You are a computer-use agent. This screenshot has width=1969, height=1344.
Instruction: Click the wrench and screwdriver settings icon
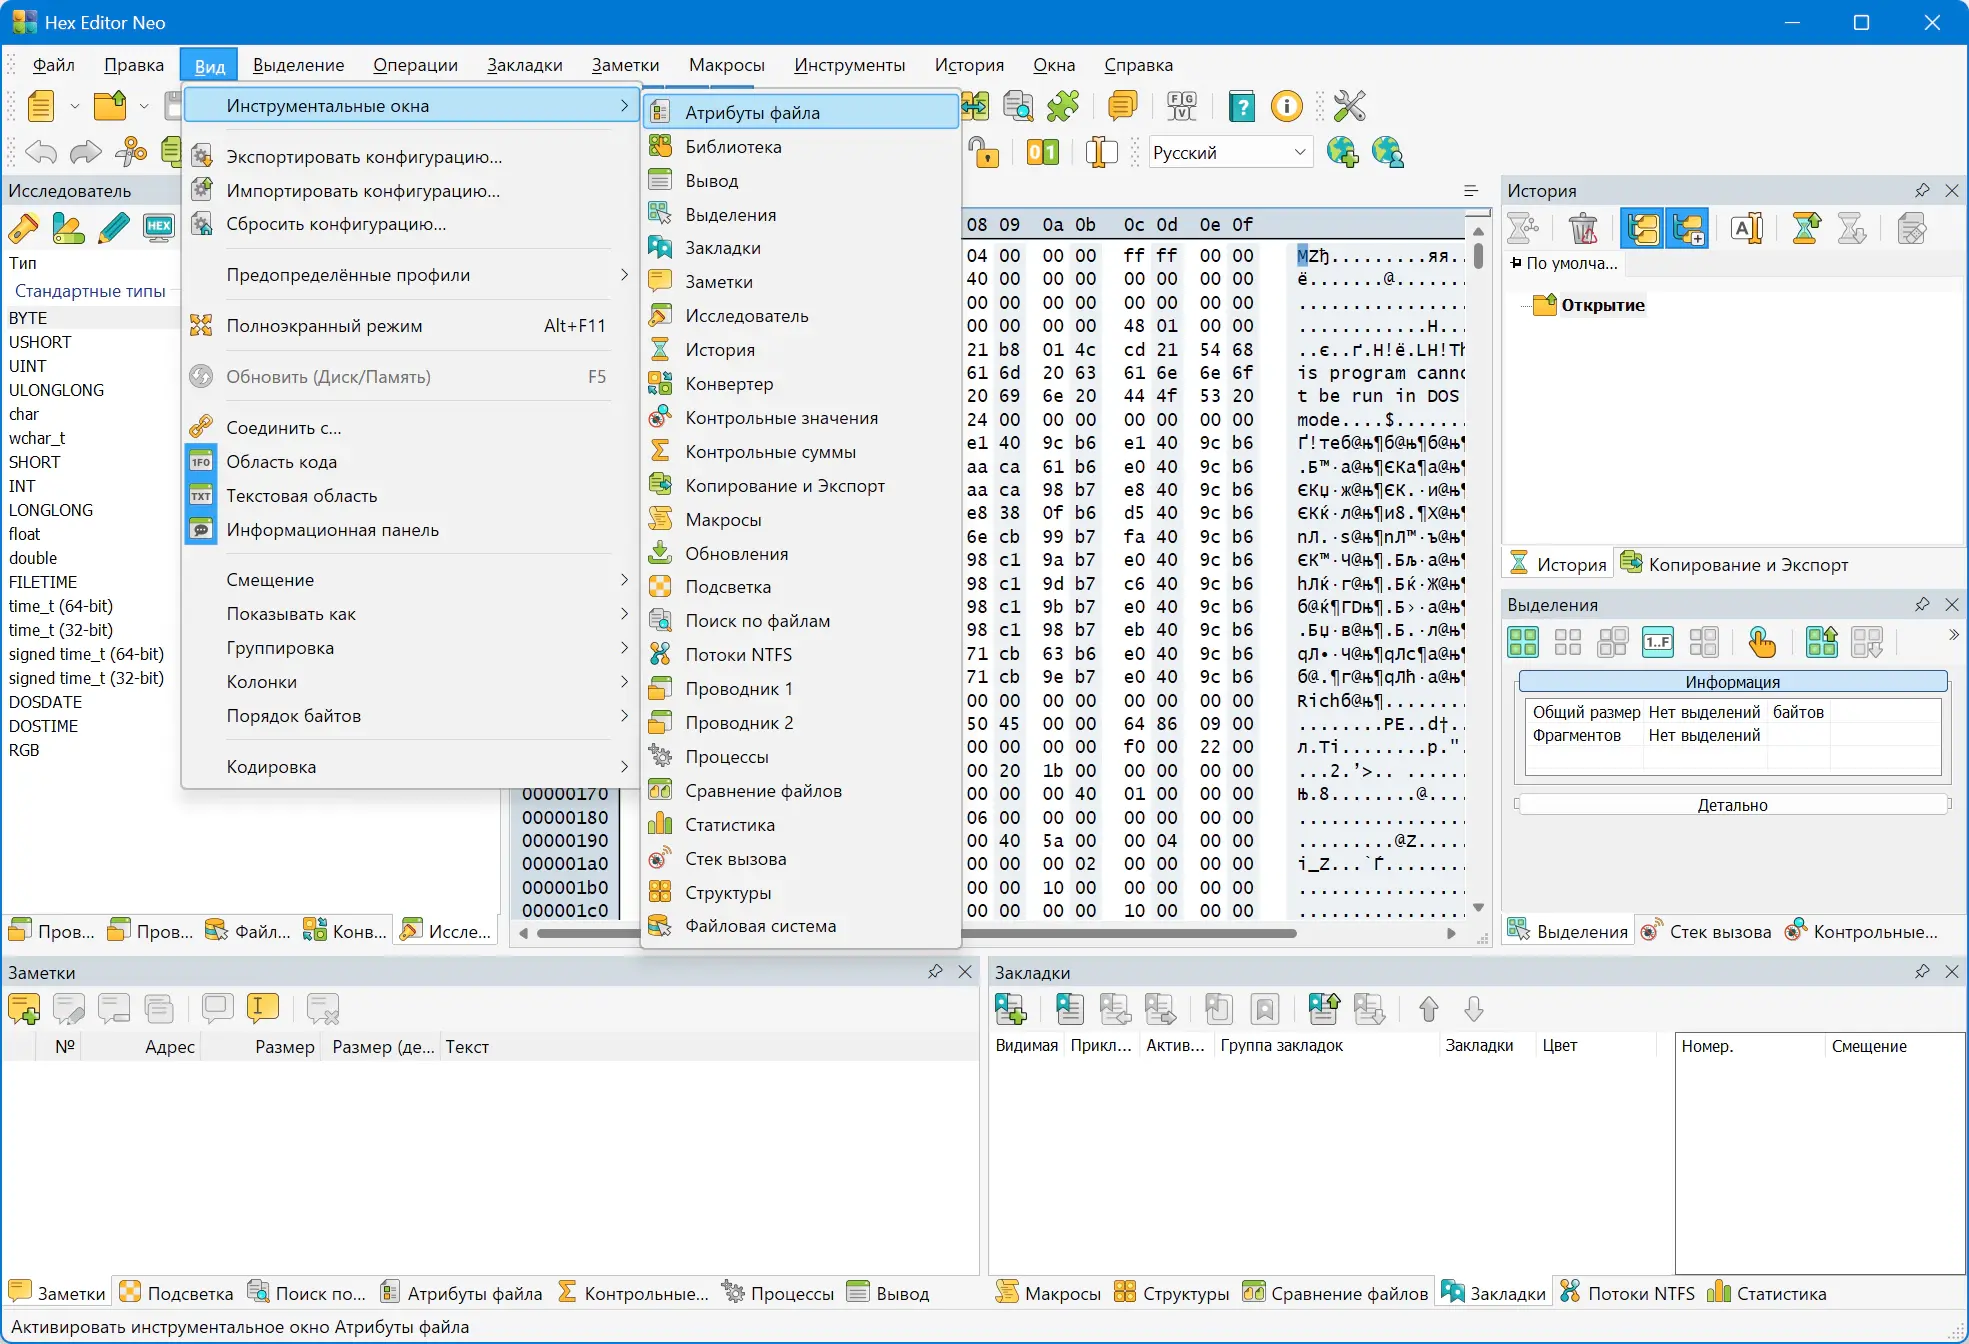pos(1349,106)
